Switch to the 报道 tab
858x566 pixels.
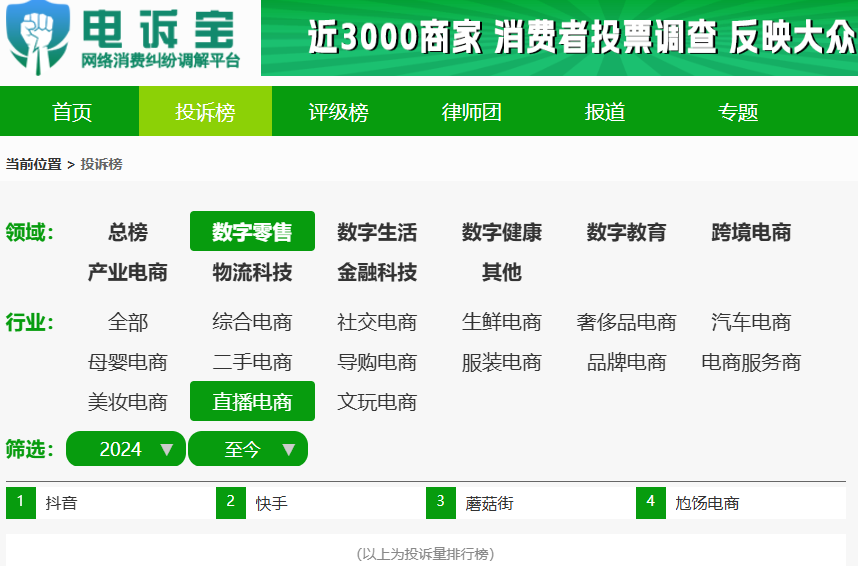(x=605, y=112)
